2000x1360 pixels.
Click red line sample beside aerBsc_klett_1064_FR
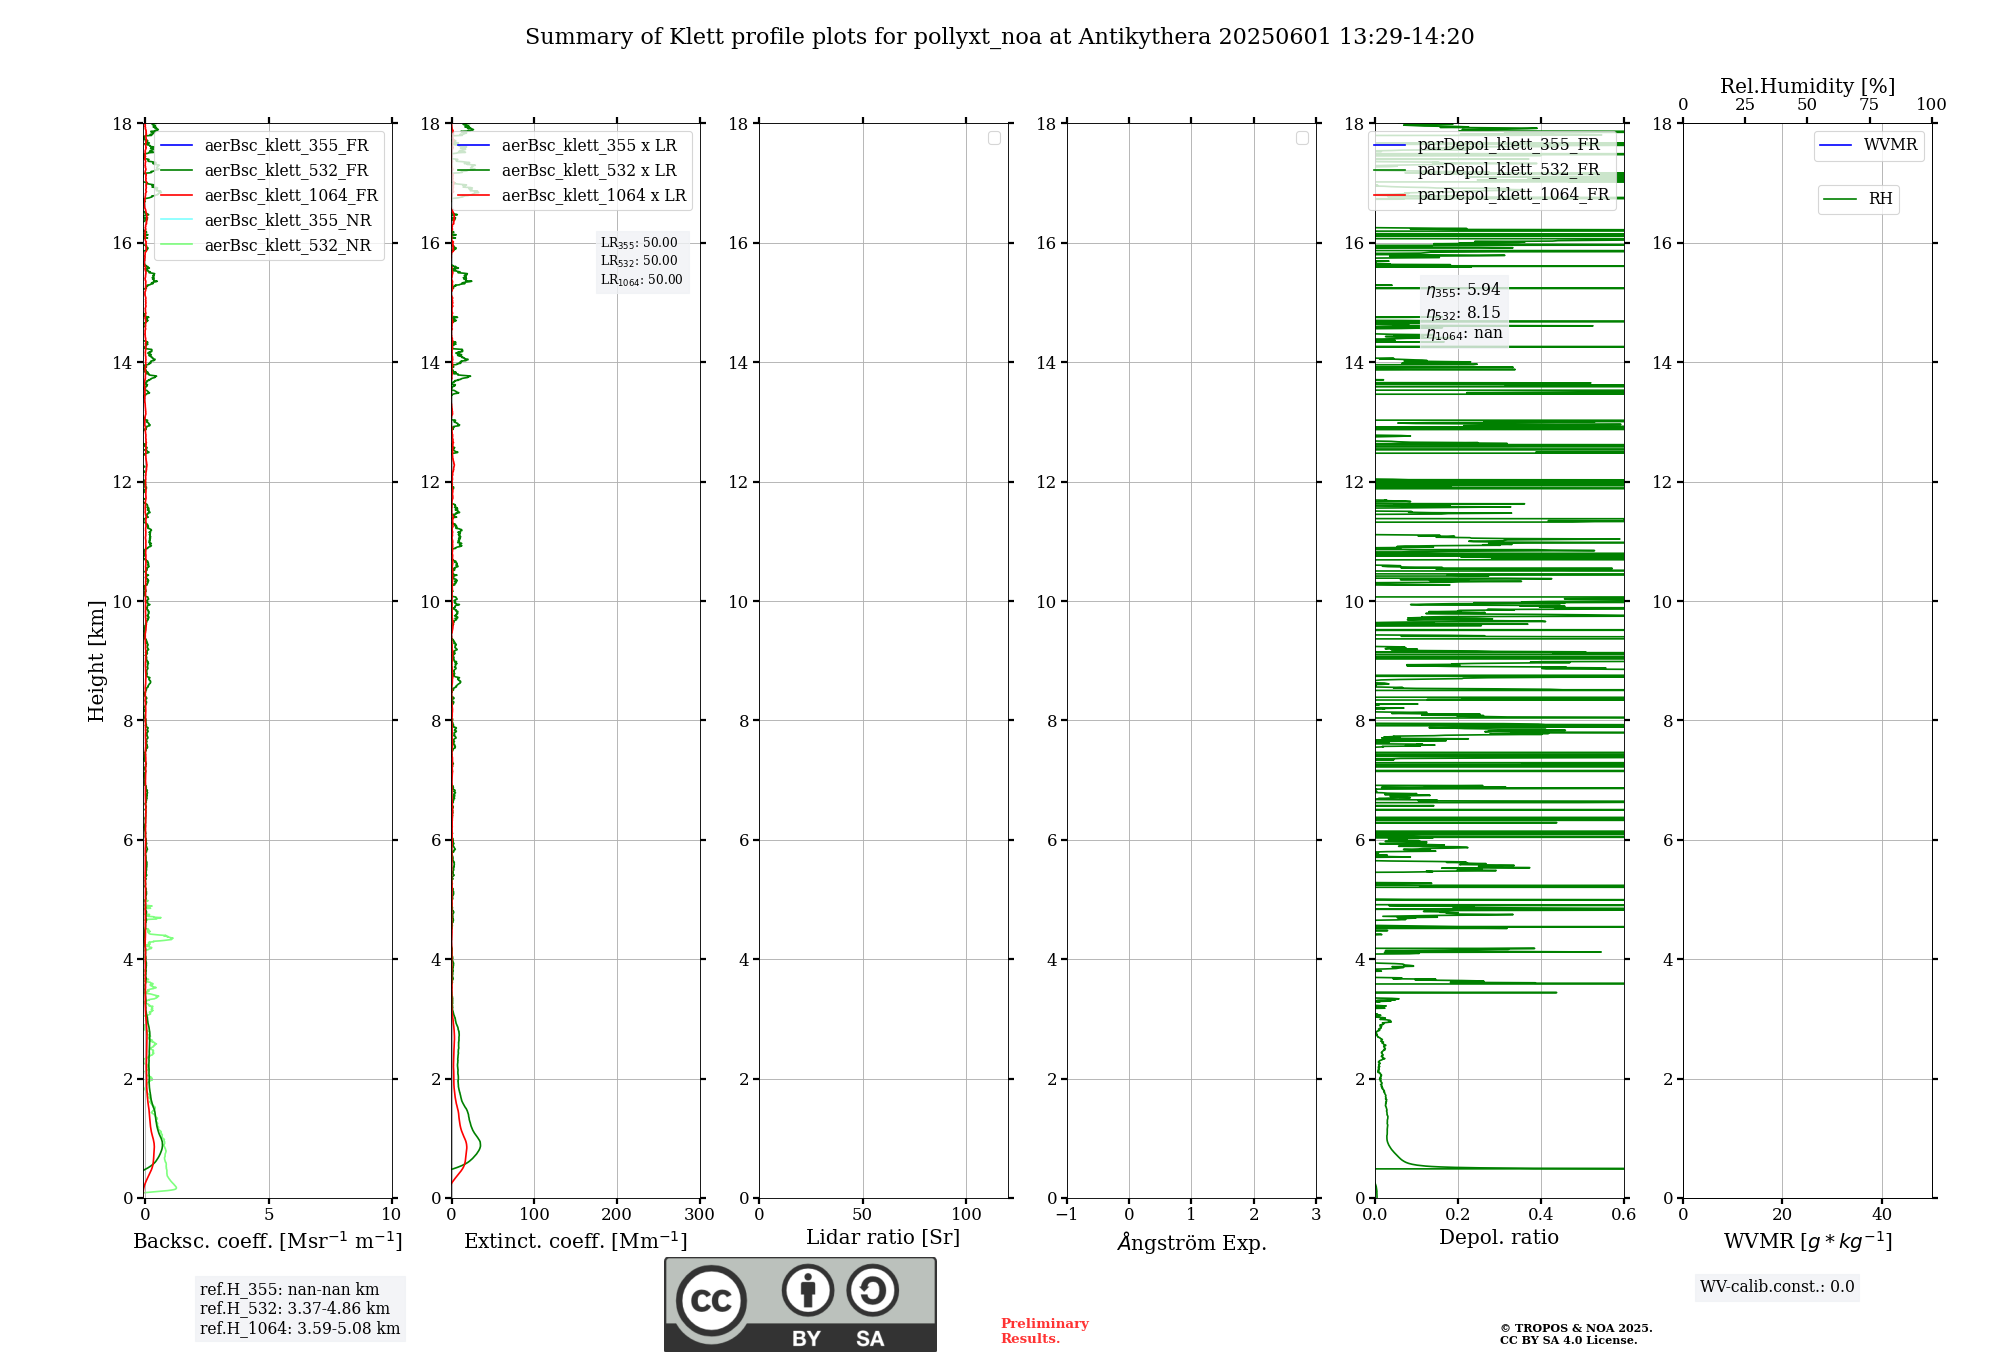pyautogui.click(x=176, y=195)
